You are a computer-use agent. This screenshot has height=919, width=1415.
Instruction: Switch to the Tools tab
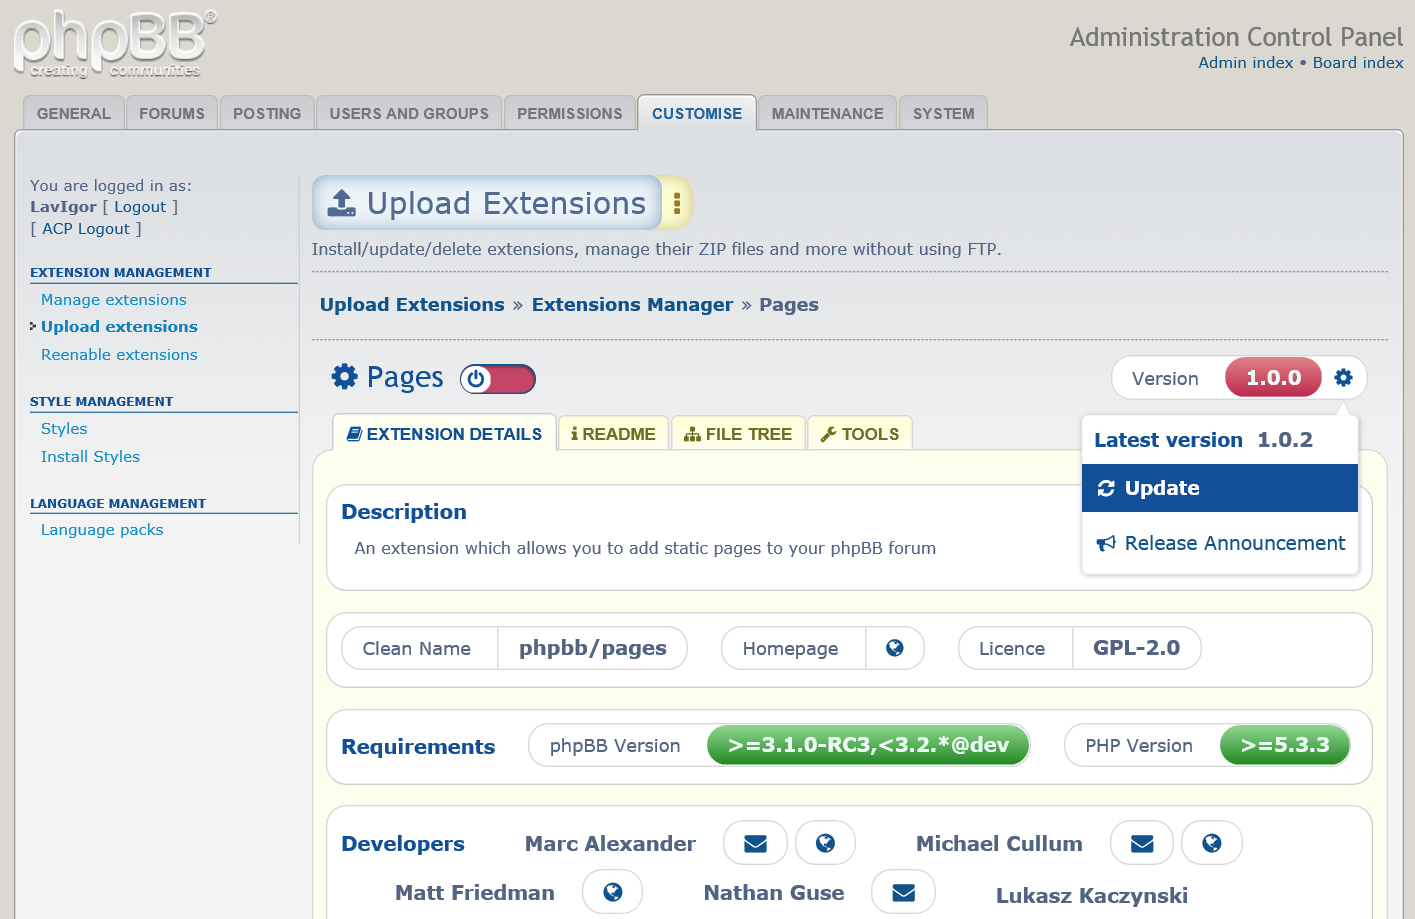(860, 434)
